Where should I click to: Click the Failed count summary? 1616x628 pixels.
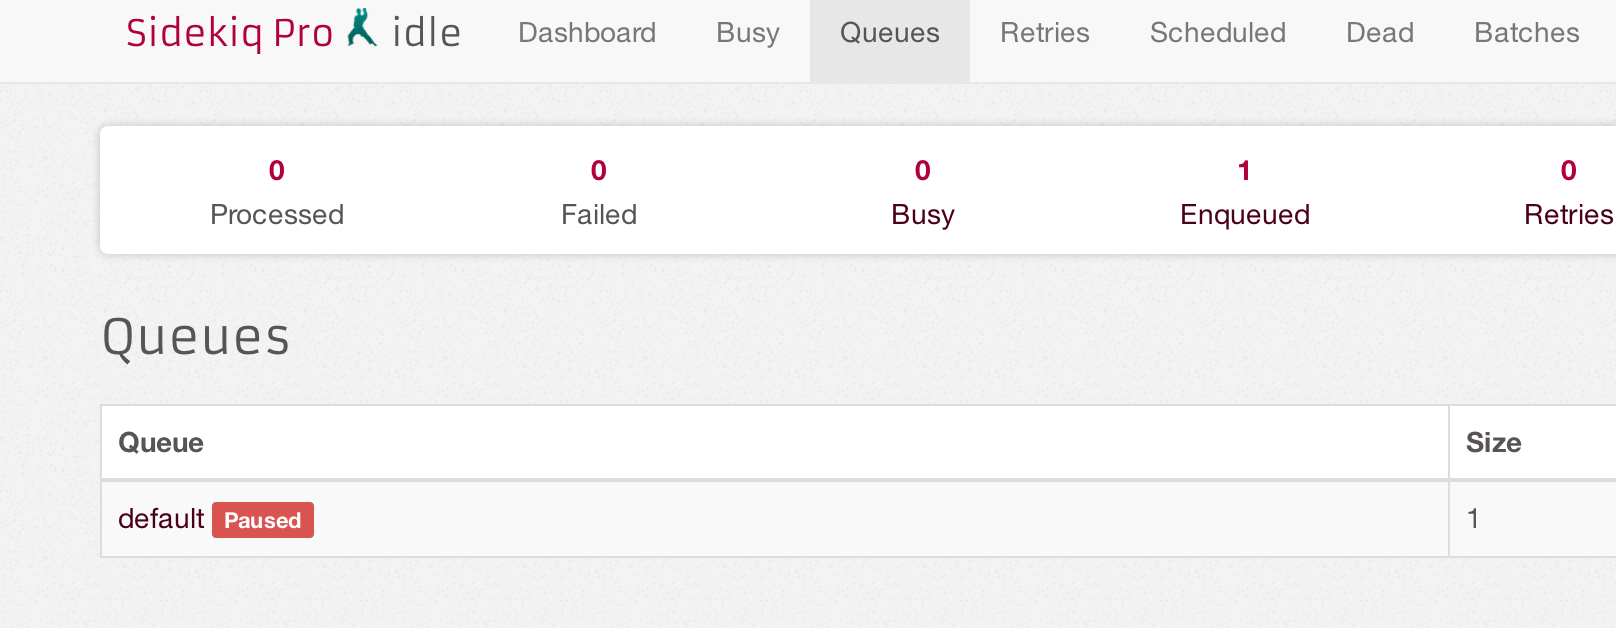point(599,192)
